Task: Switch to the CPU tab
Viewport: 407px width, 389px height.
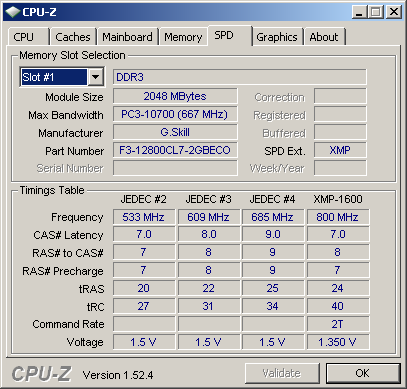Action: pos(28,36)
